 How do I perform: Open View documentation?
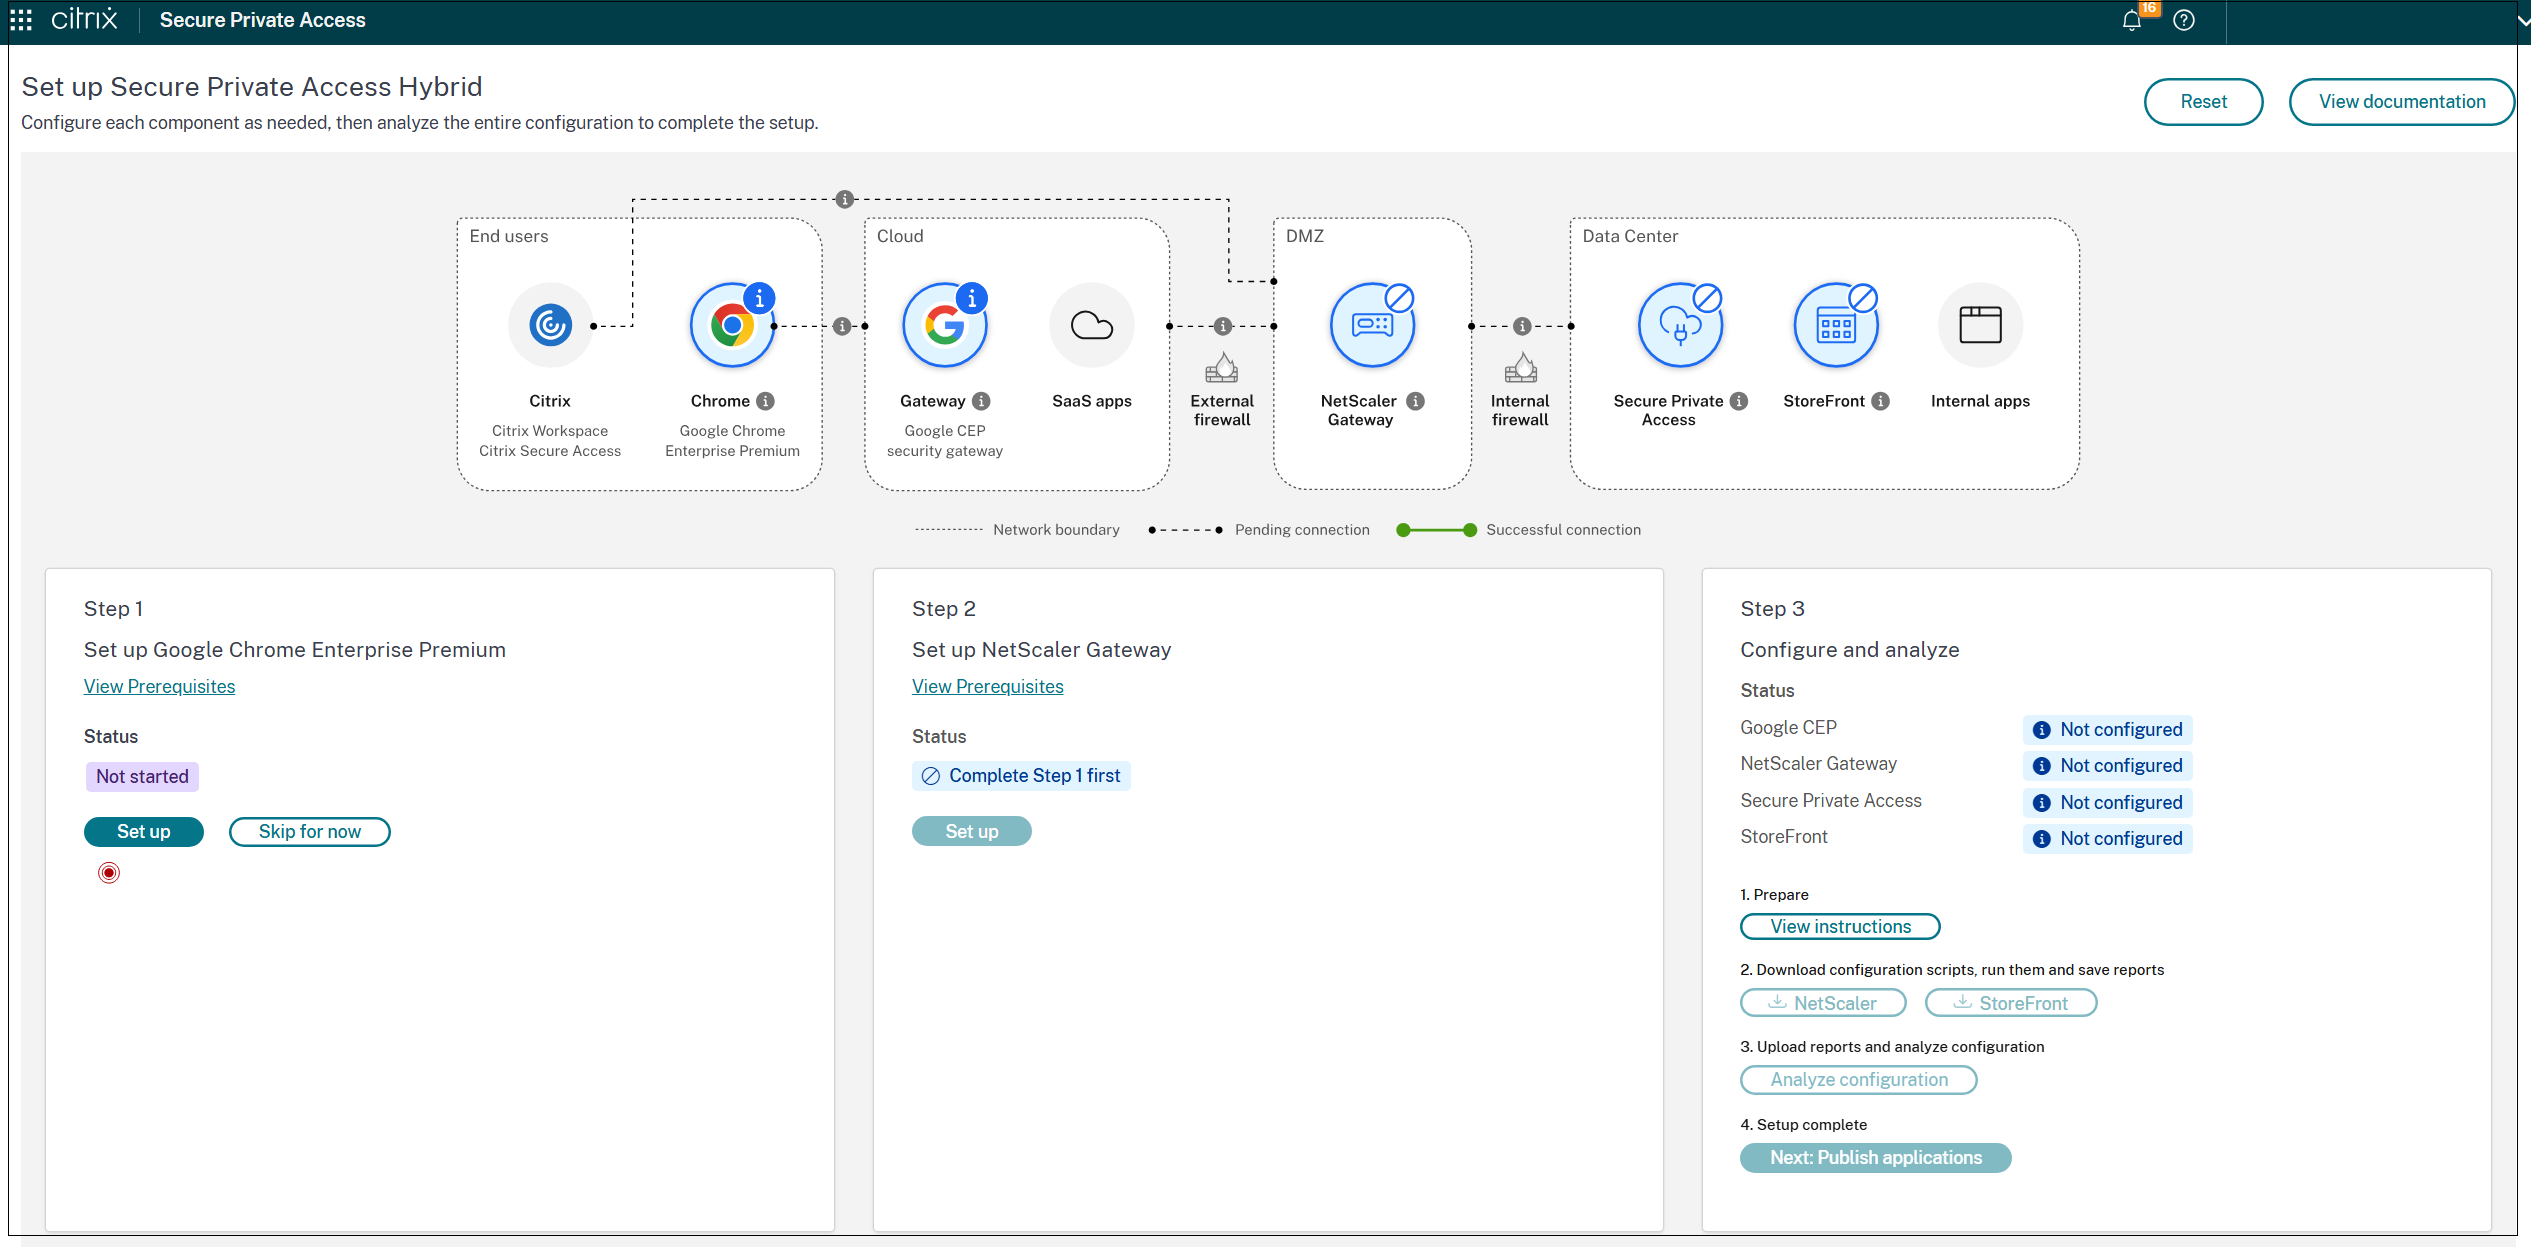click(2401, 102)
